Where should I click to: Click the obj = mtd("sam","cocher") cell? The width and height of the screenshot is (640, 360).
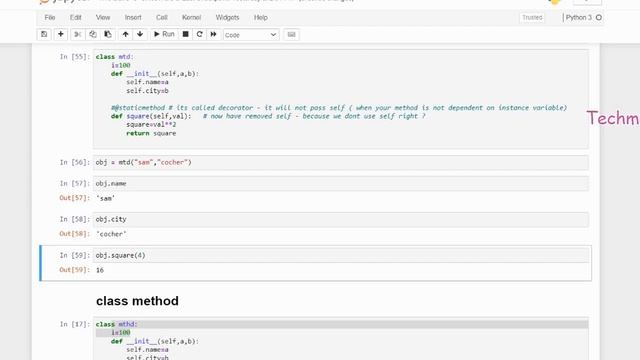[x=340, y=162]
